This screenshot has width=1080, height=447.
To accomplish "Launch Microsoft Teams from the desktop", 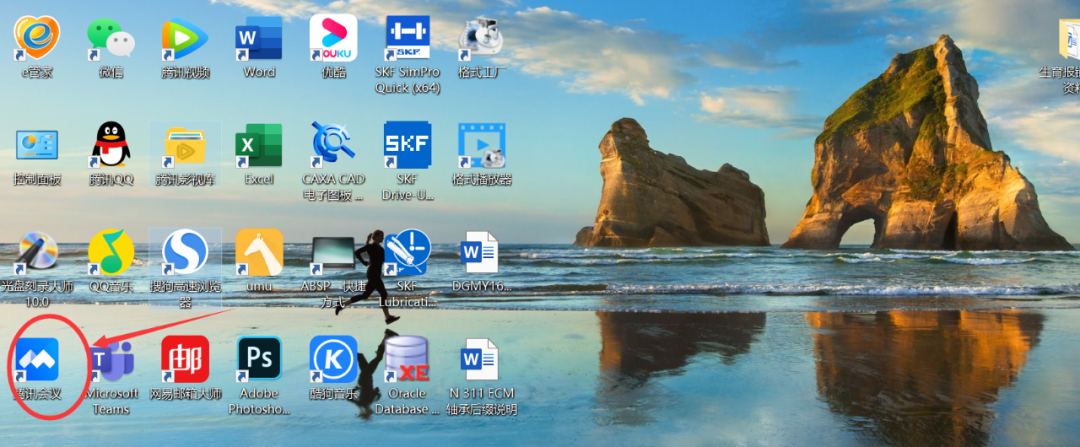I will [x=111, y=360].
